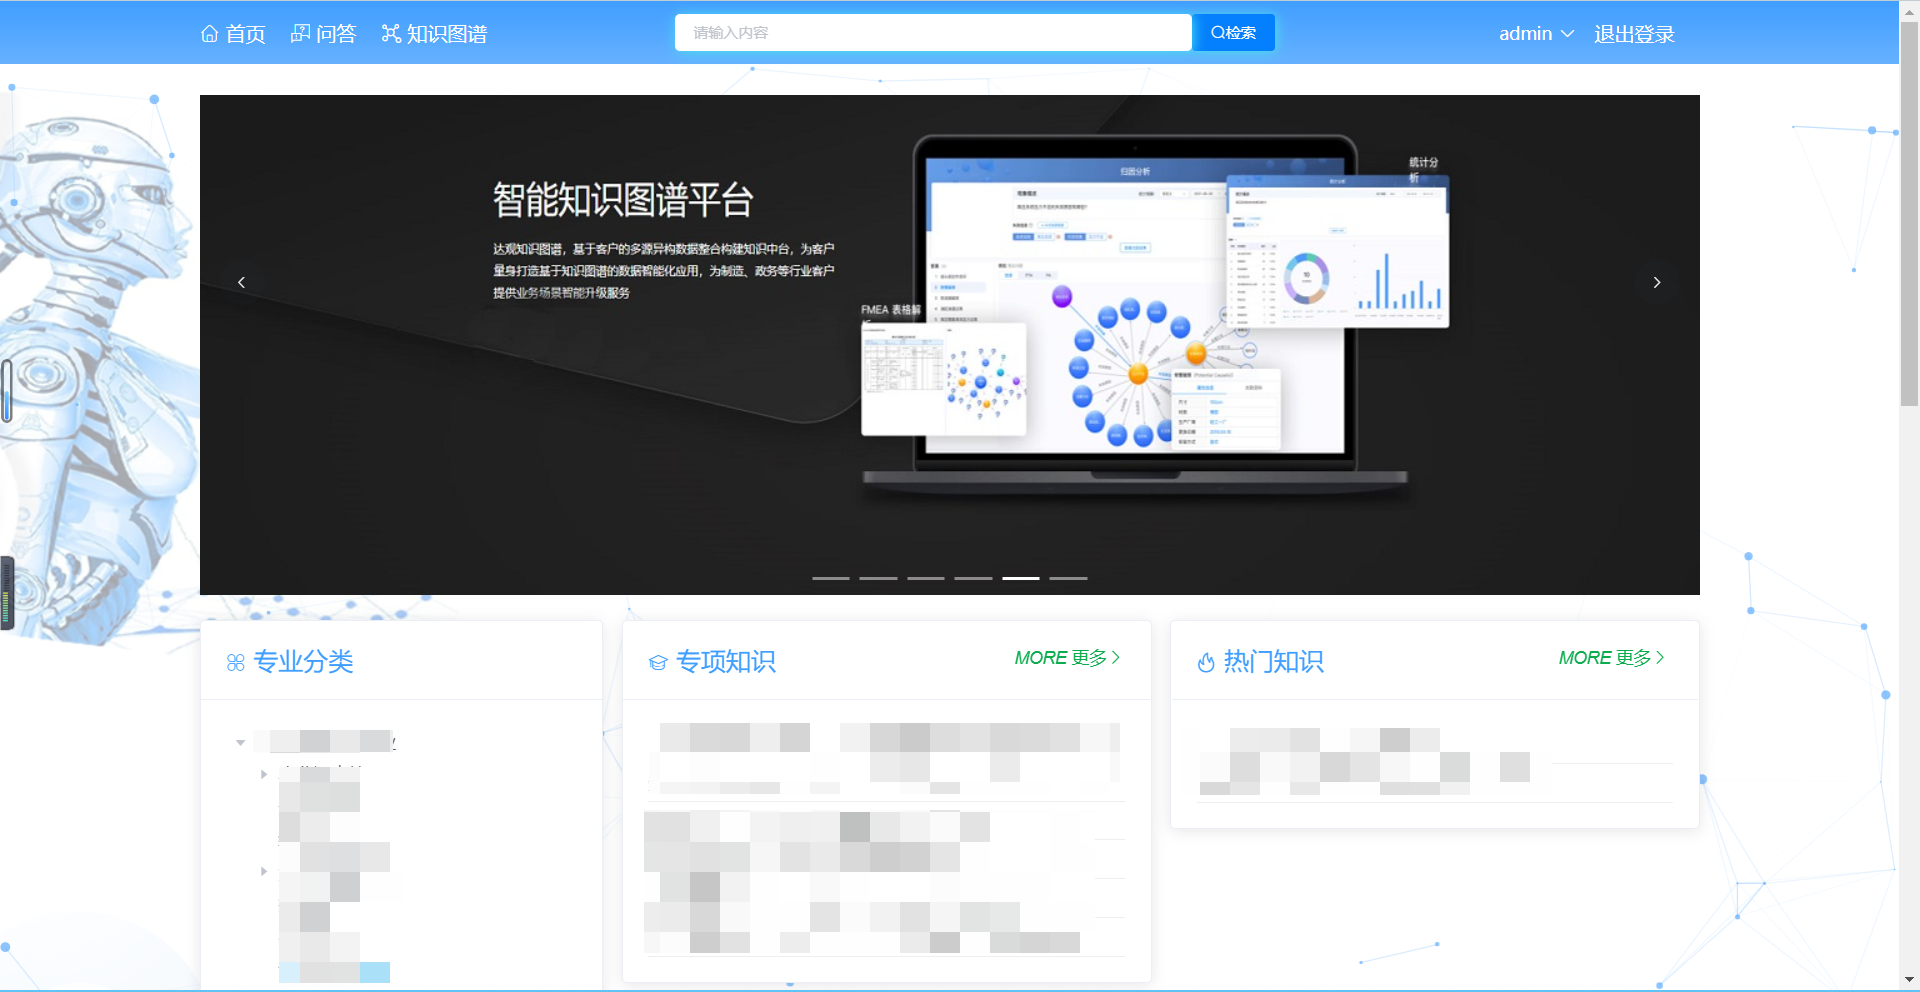Open the 知识图谱 navigation menu item

(x=446, y=34)
